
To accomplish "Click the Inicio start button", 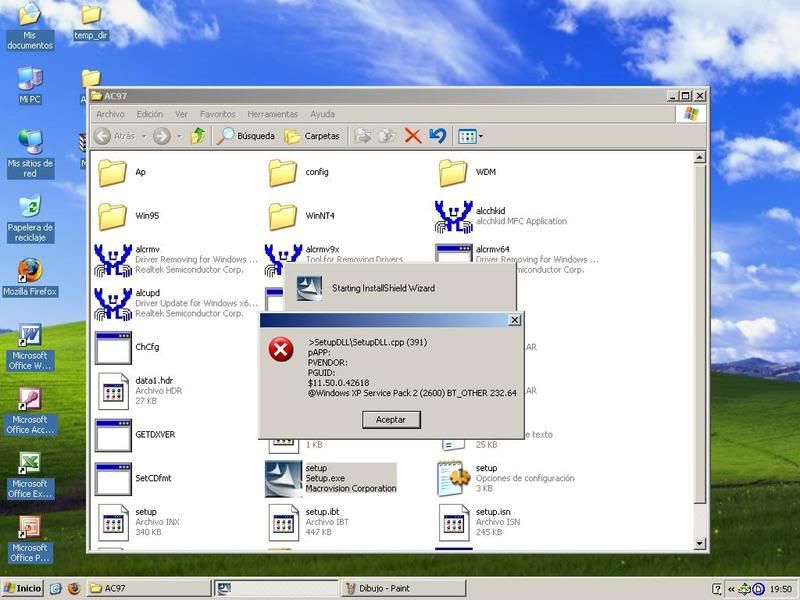I will tap(22, 588).
